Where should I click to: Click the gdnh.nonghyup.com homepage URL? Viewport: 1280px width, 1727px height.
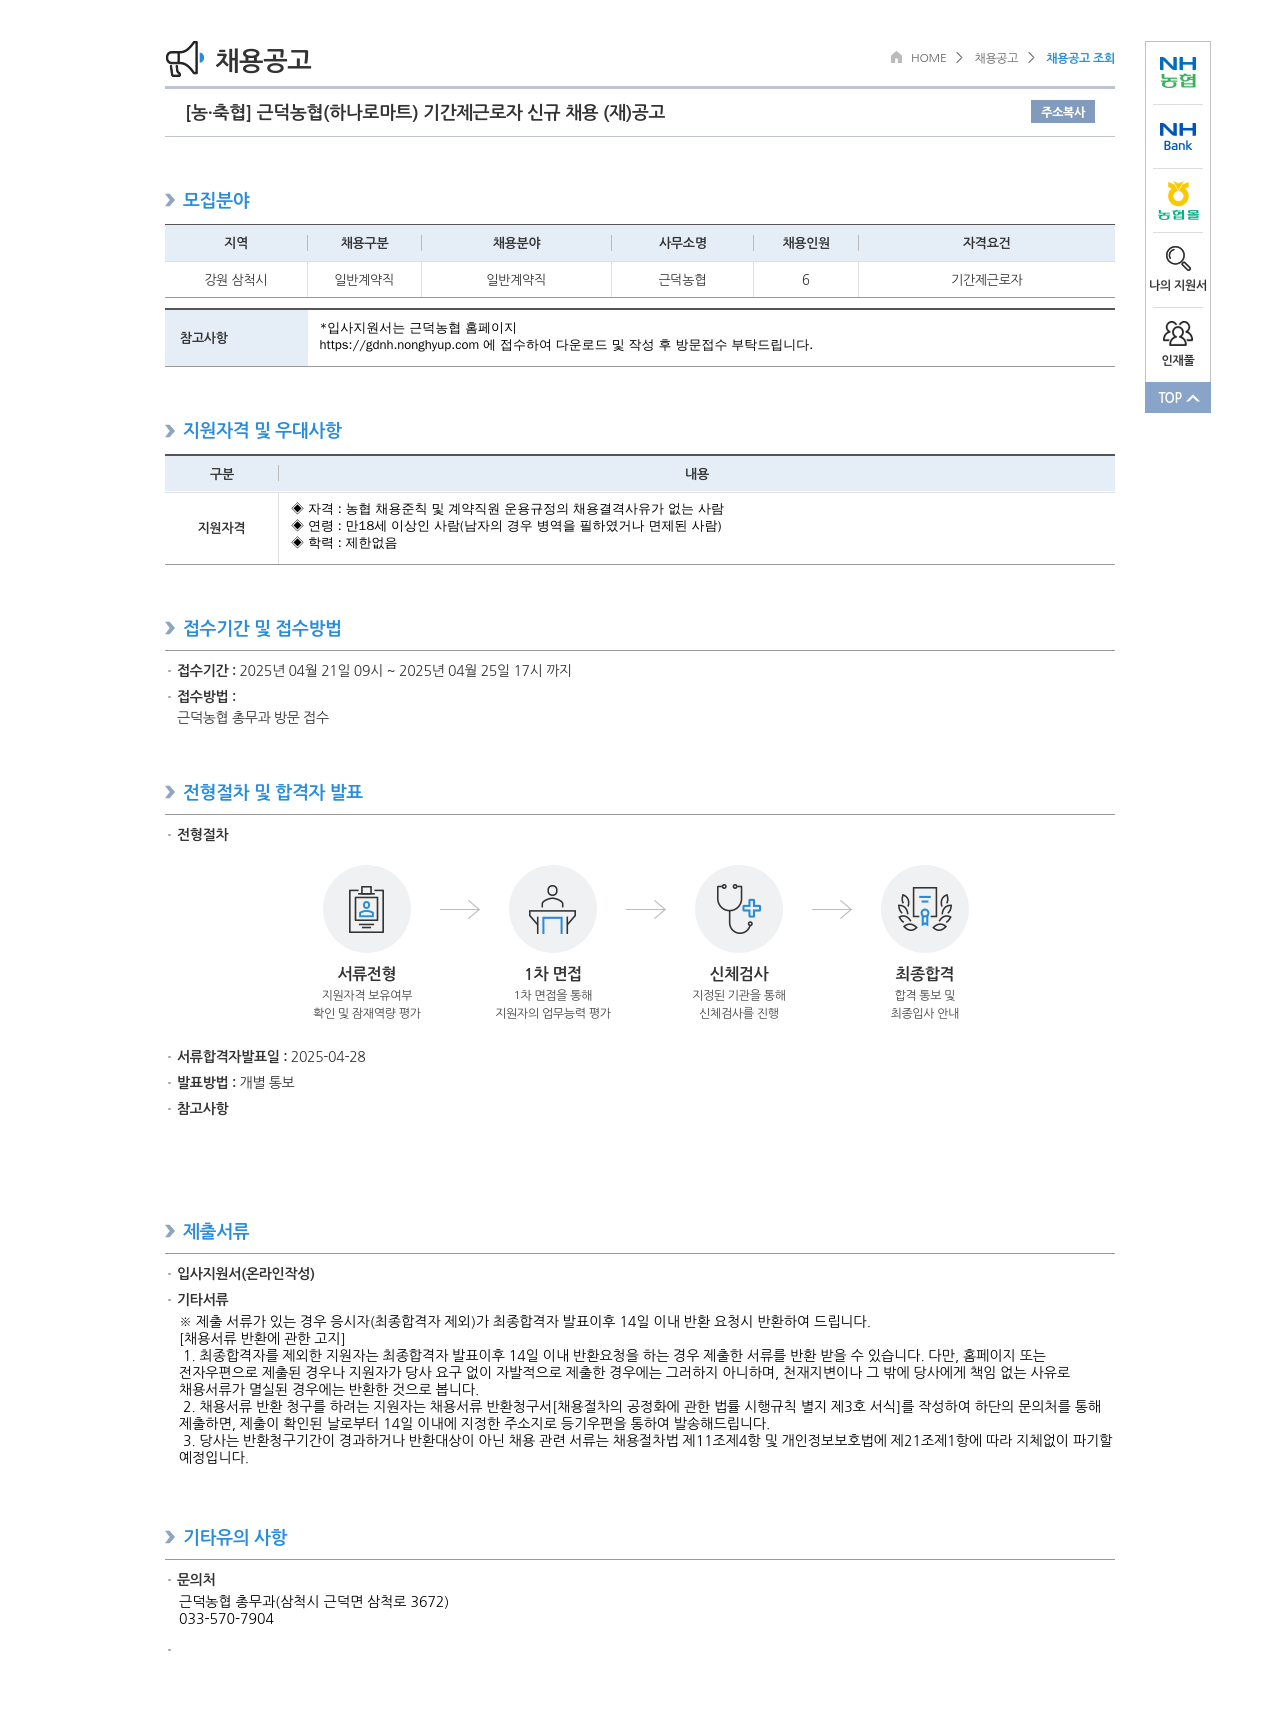(x=399, y=345)
